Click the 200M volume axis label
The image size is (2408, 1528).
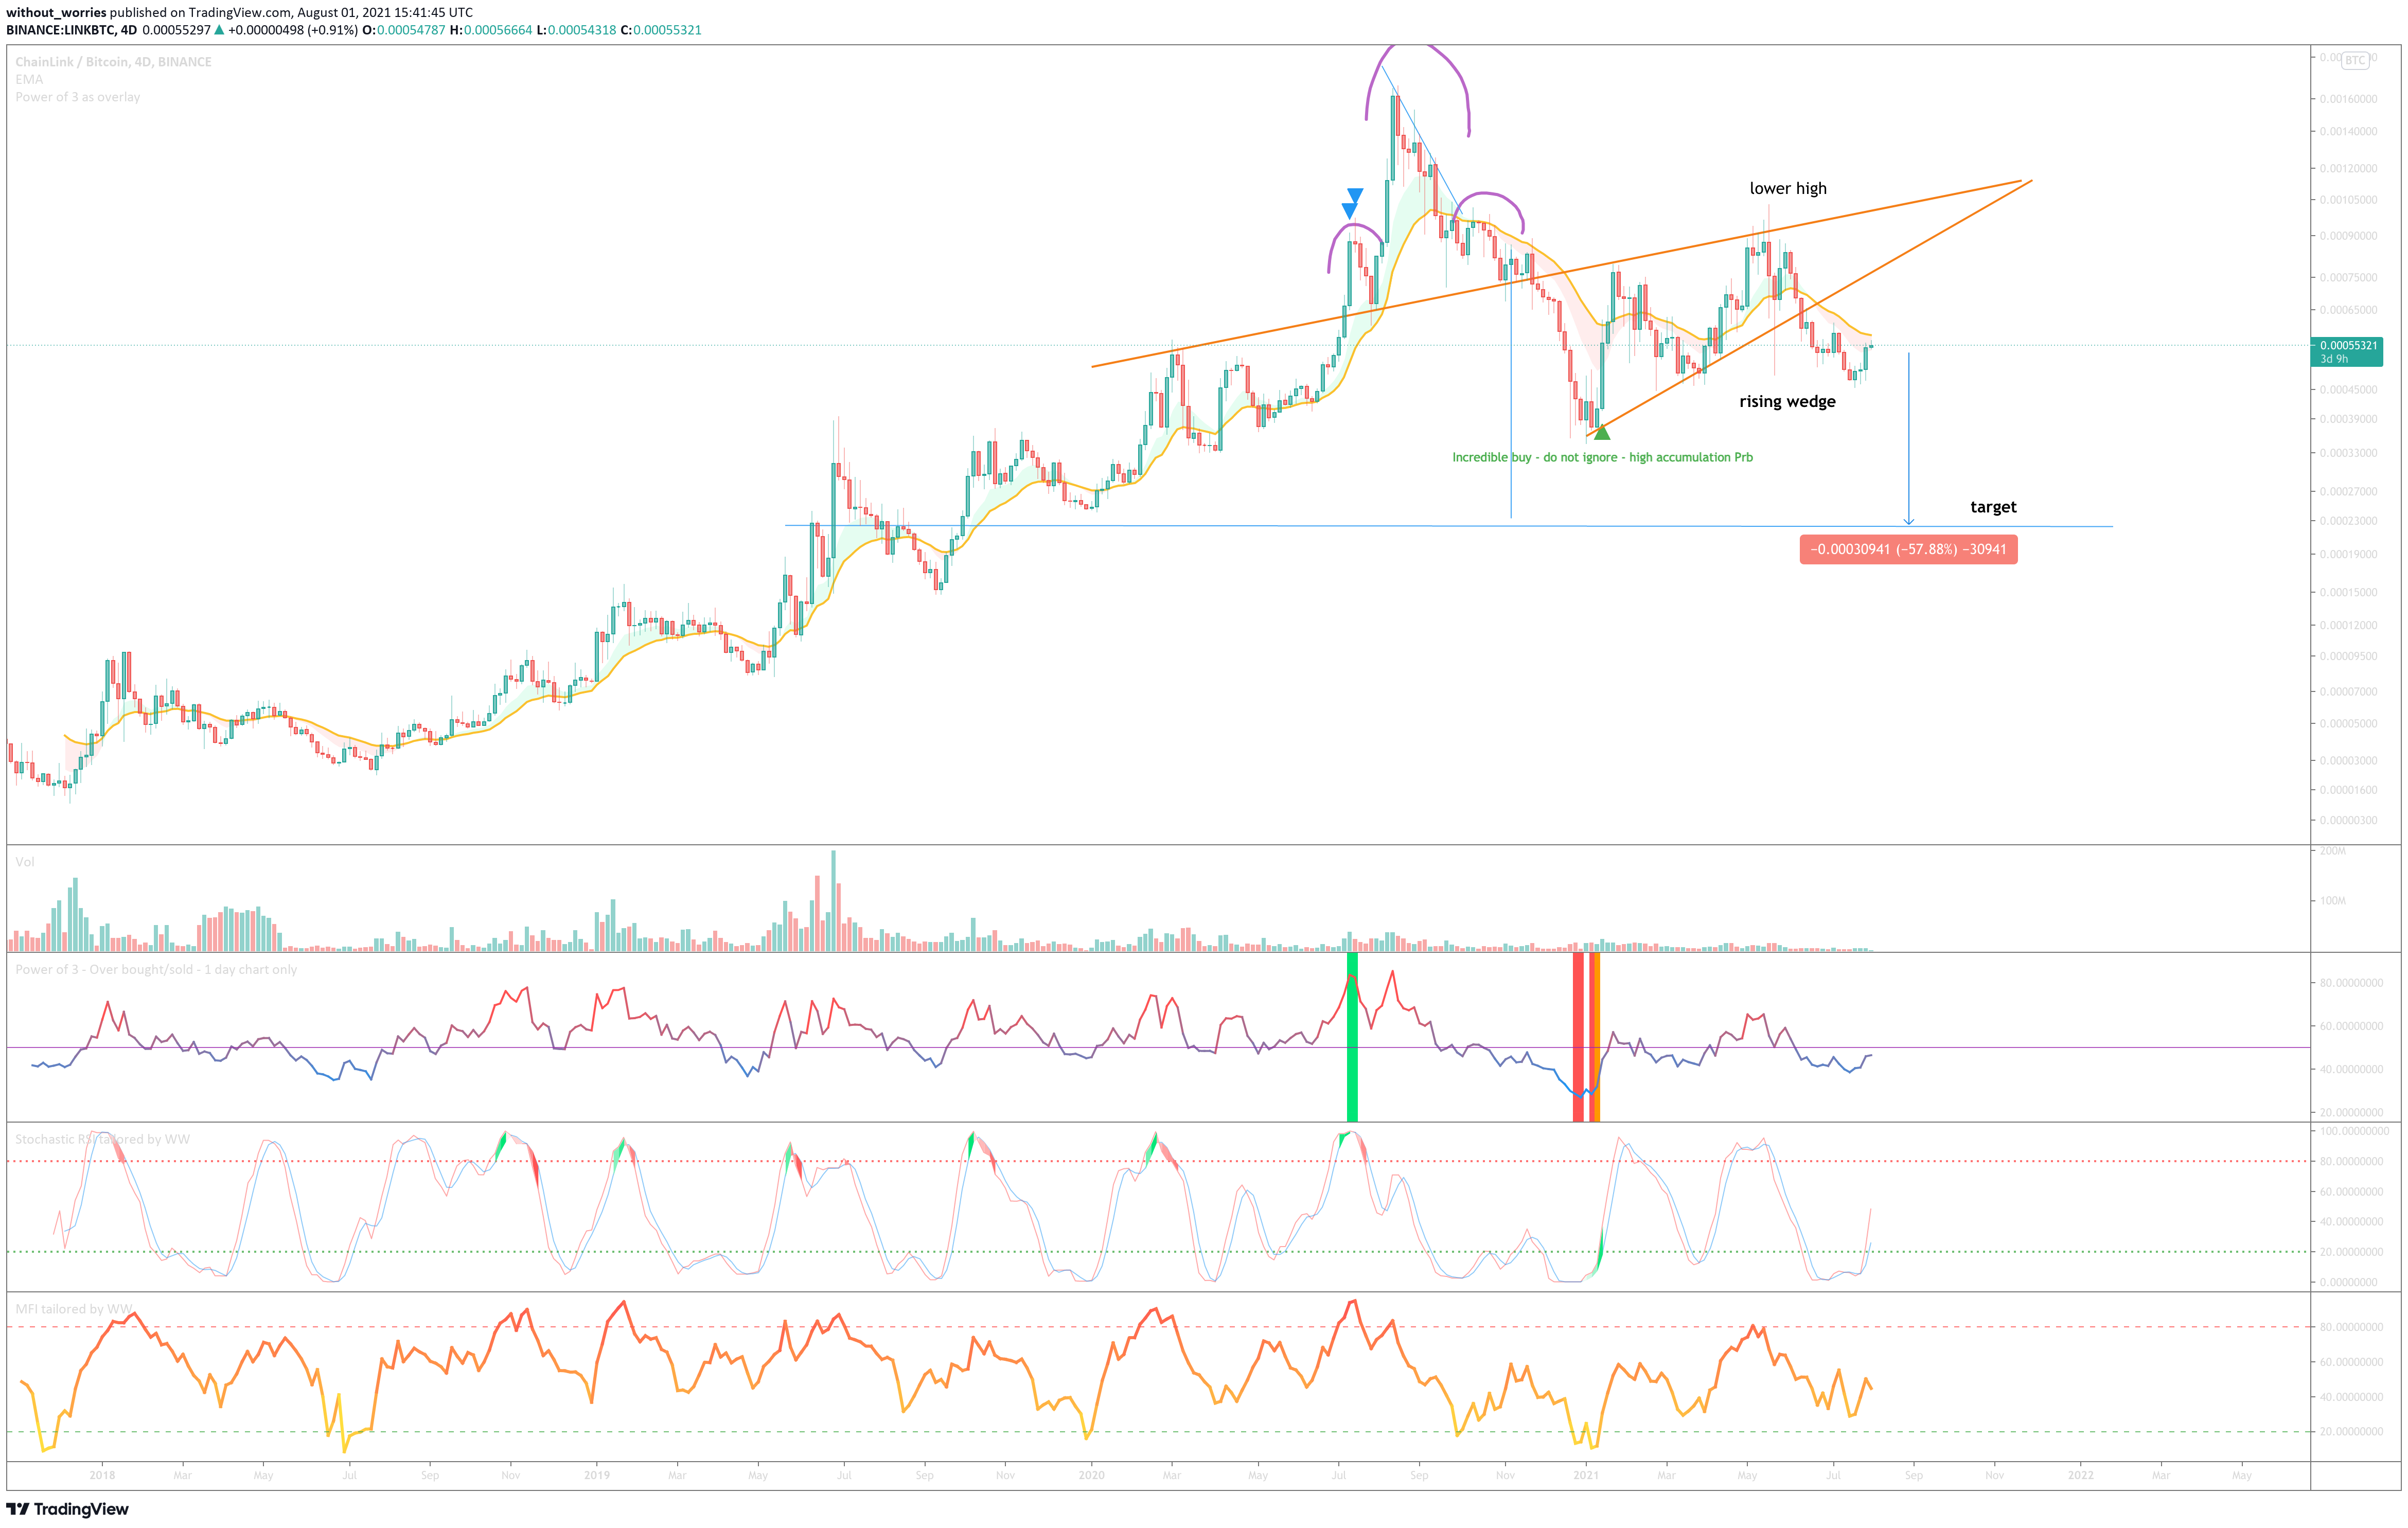tap(2332, 851)
